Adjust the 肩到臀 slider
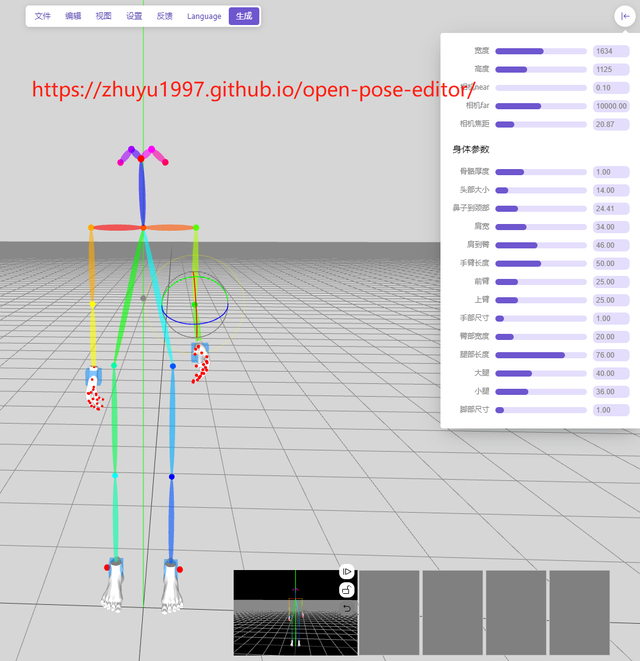 pyautogui.click(x=541, y=245)
